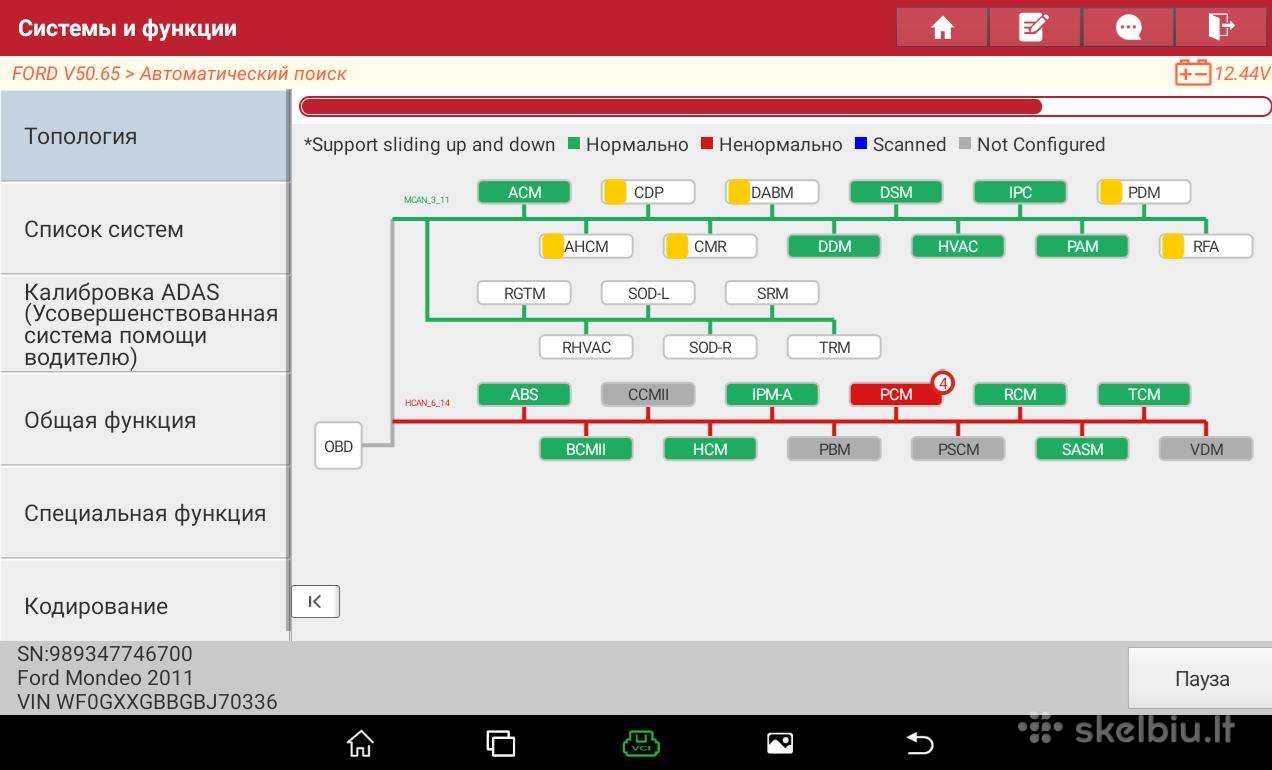
Task: Open Калибровка ADAS menu item
Action: (145, 324)
